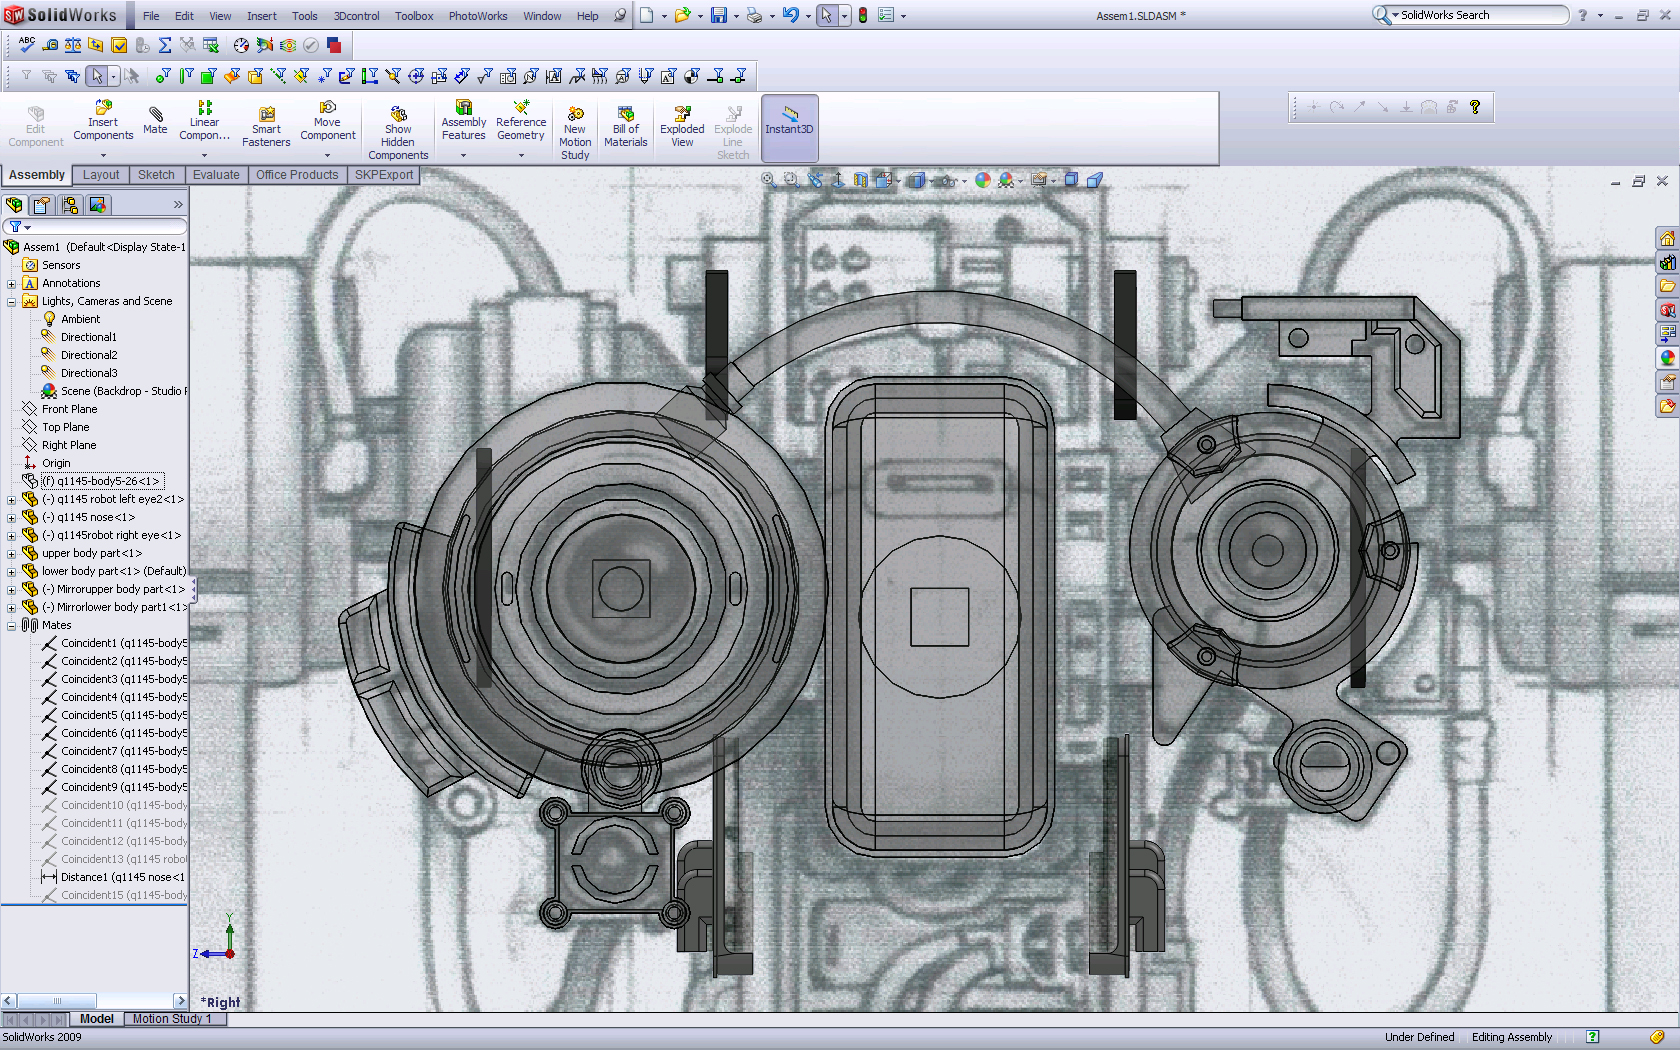
Task: Switch to the Layout tab
Action: 101,175
